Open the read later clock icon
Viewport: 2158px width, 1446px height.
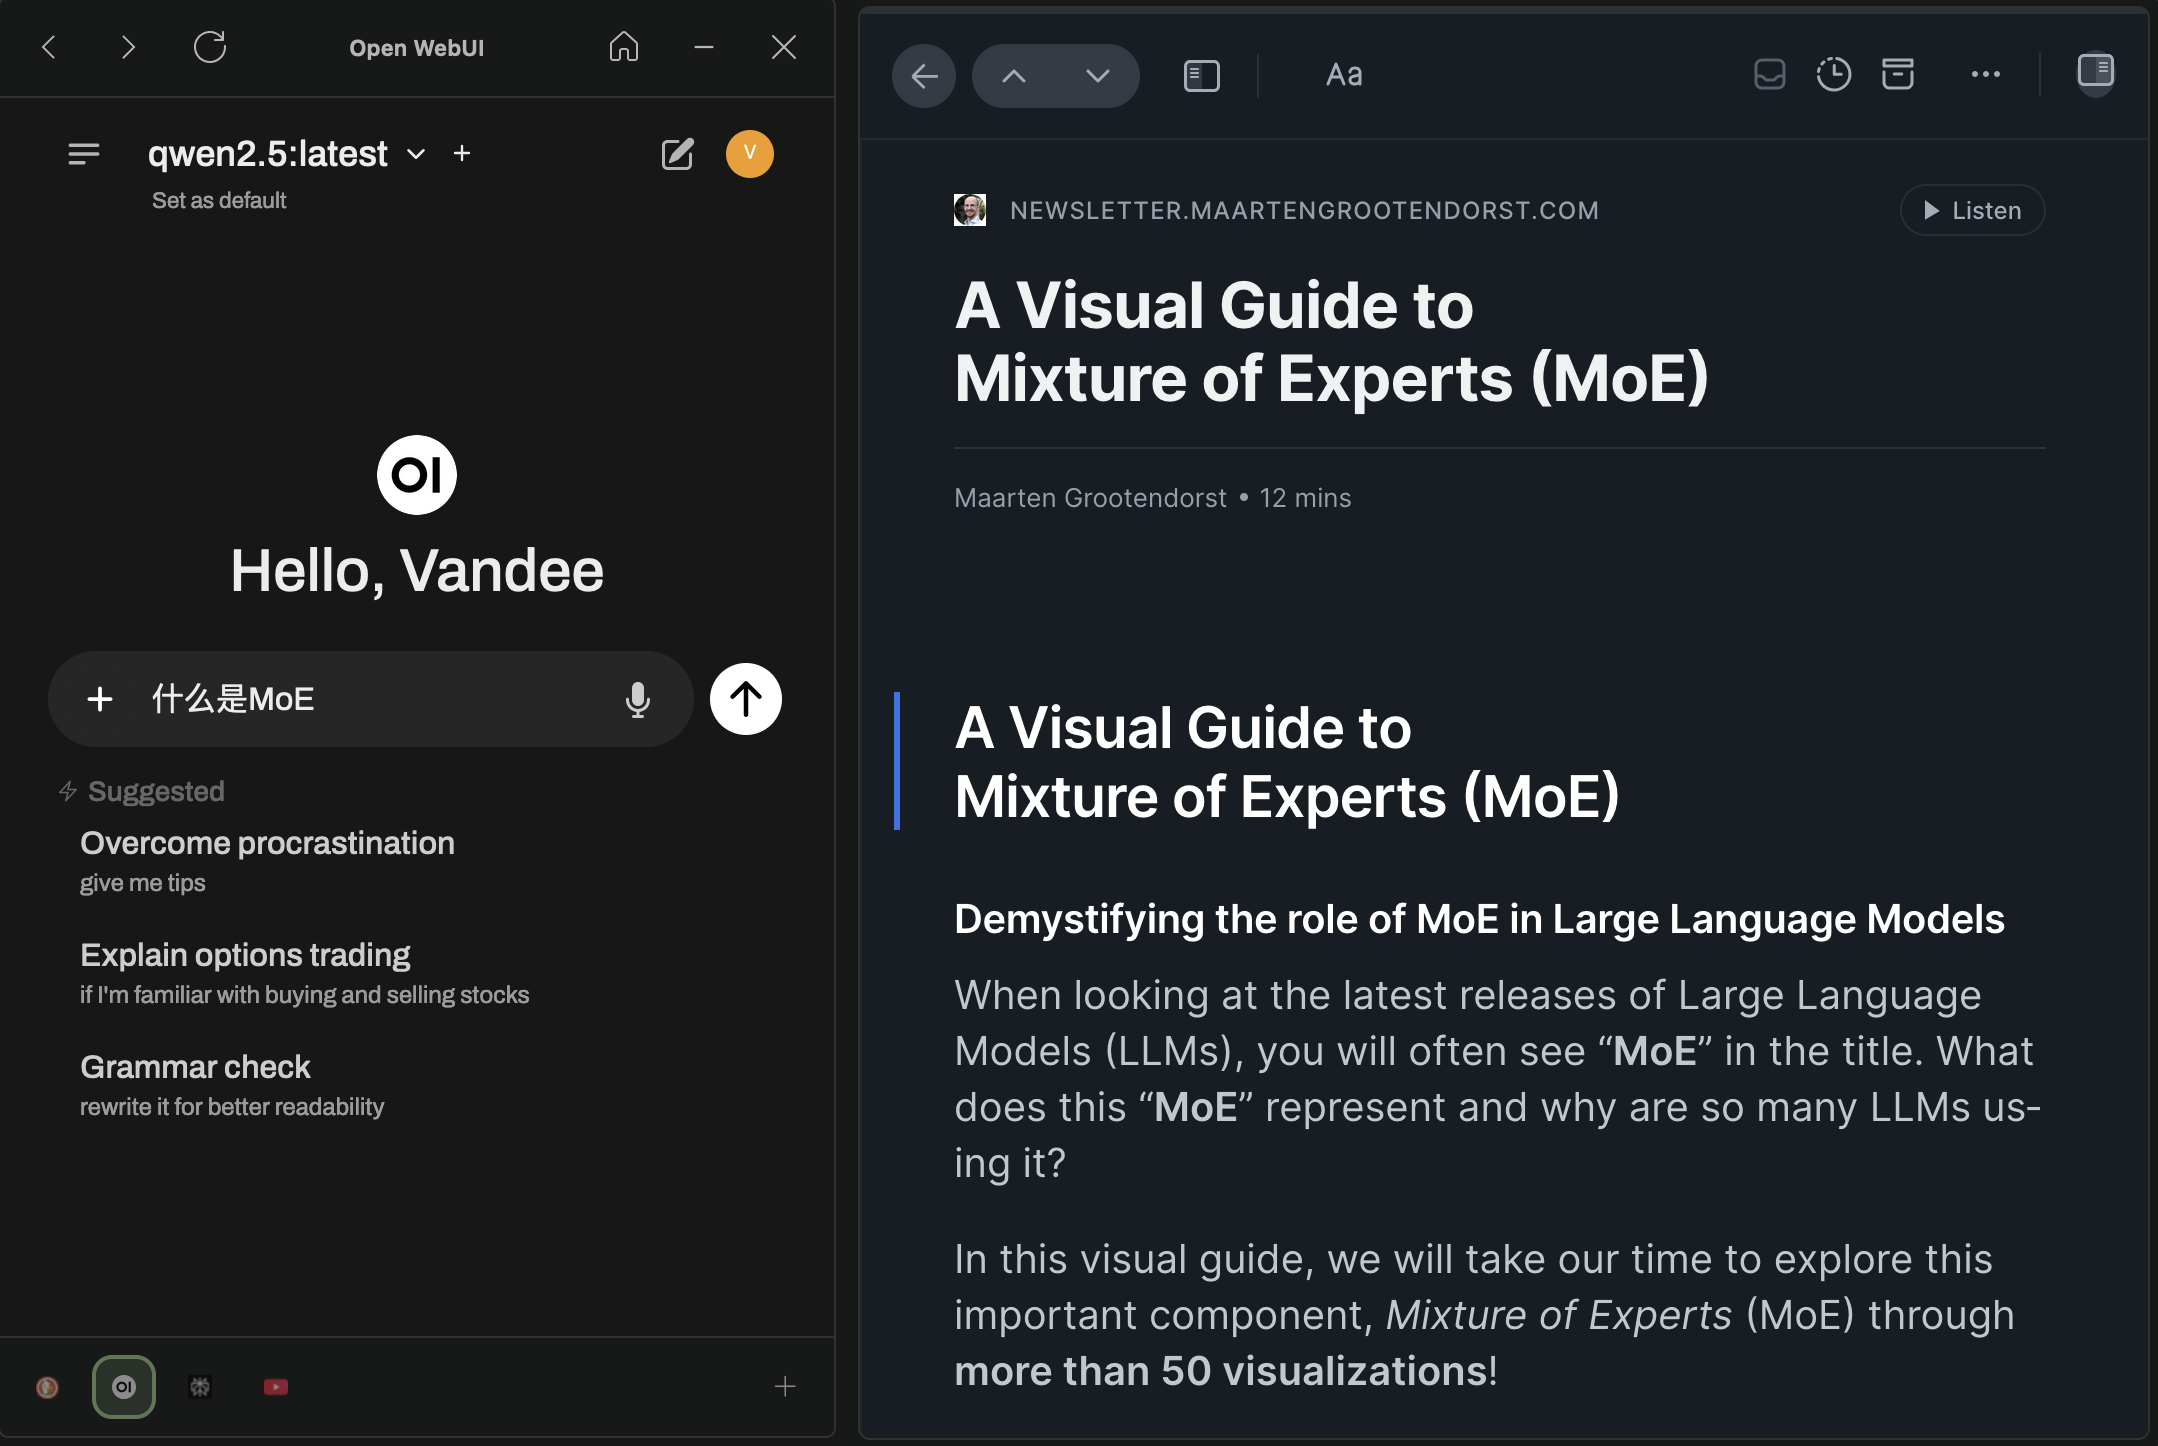point(1833,74)
